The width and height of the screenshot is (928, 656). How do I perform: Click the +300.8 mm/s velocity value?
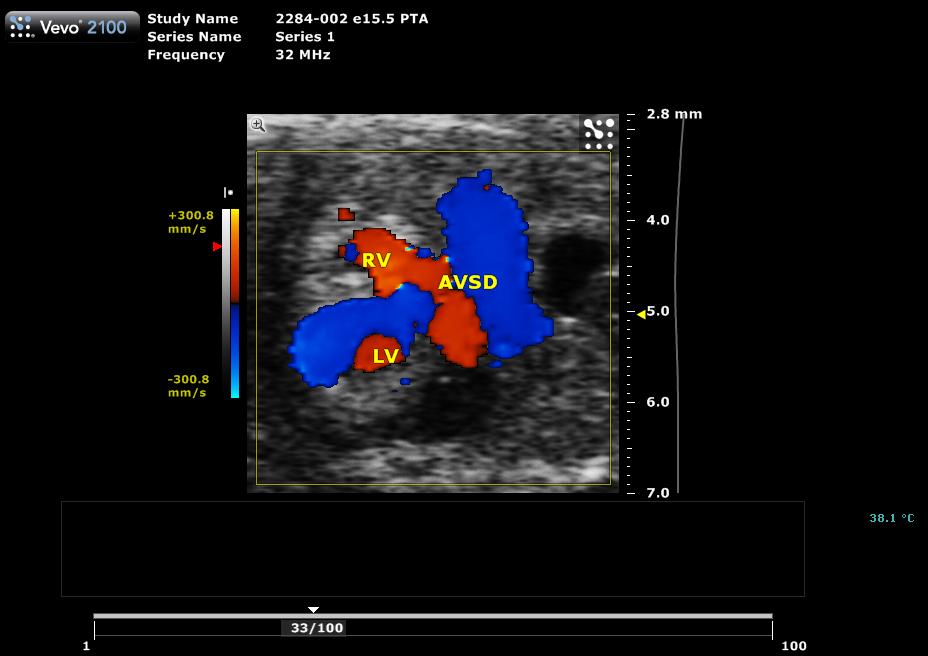[x=191, y=222]
